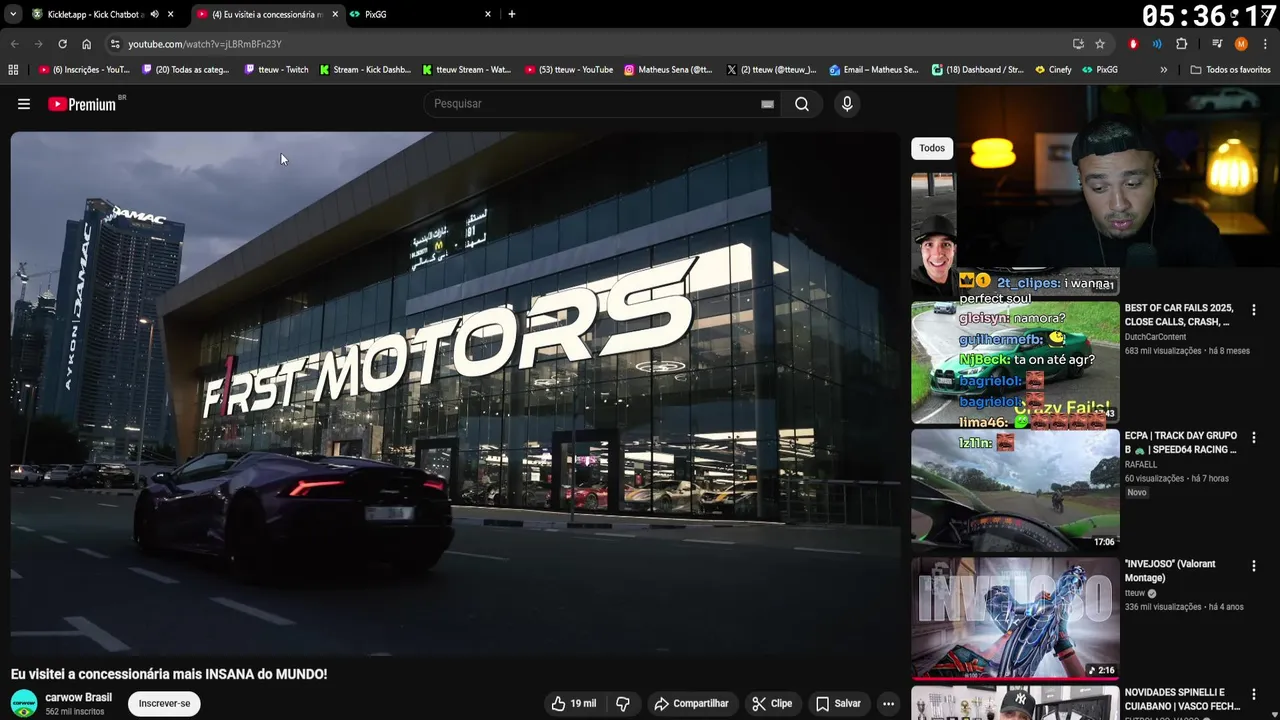Like the video with 19 mil thumbs up
This screenshot has height=720, width=1280.
click(x=574, y=704)
